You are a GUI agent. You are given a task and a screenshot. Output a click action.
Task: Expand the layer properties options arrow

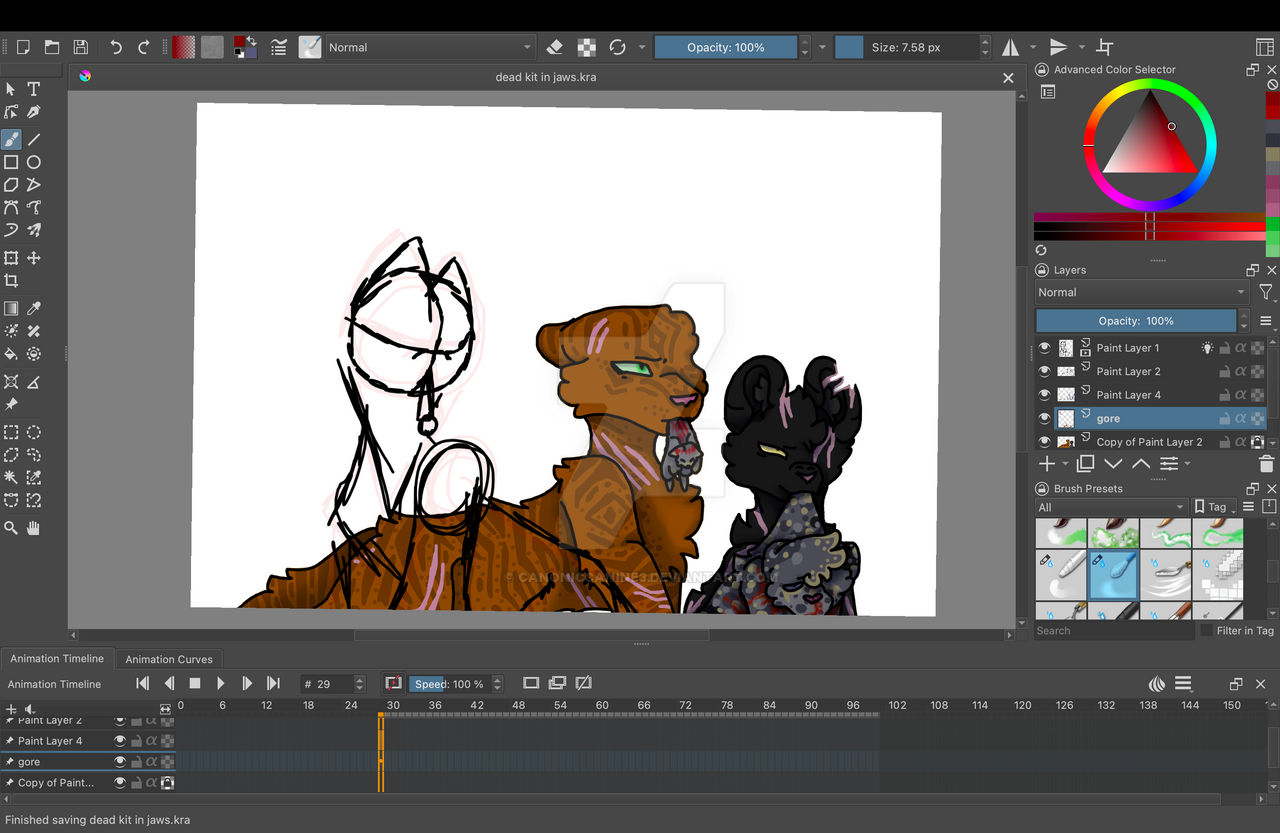click(1187, 464)
